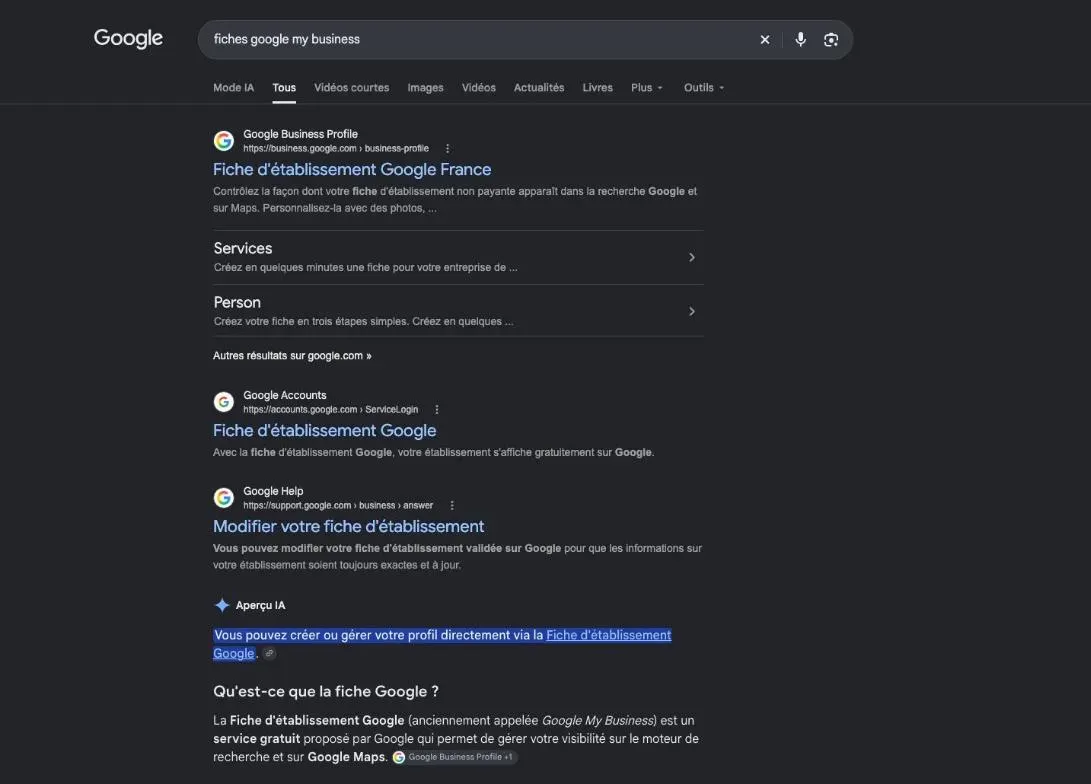Switch to Mode IA tab

tap(233, 88)
